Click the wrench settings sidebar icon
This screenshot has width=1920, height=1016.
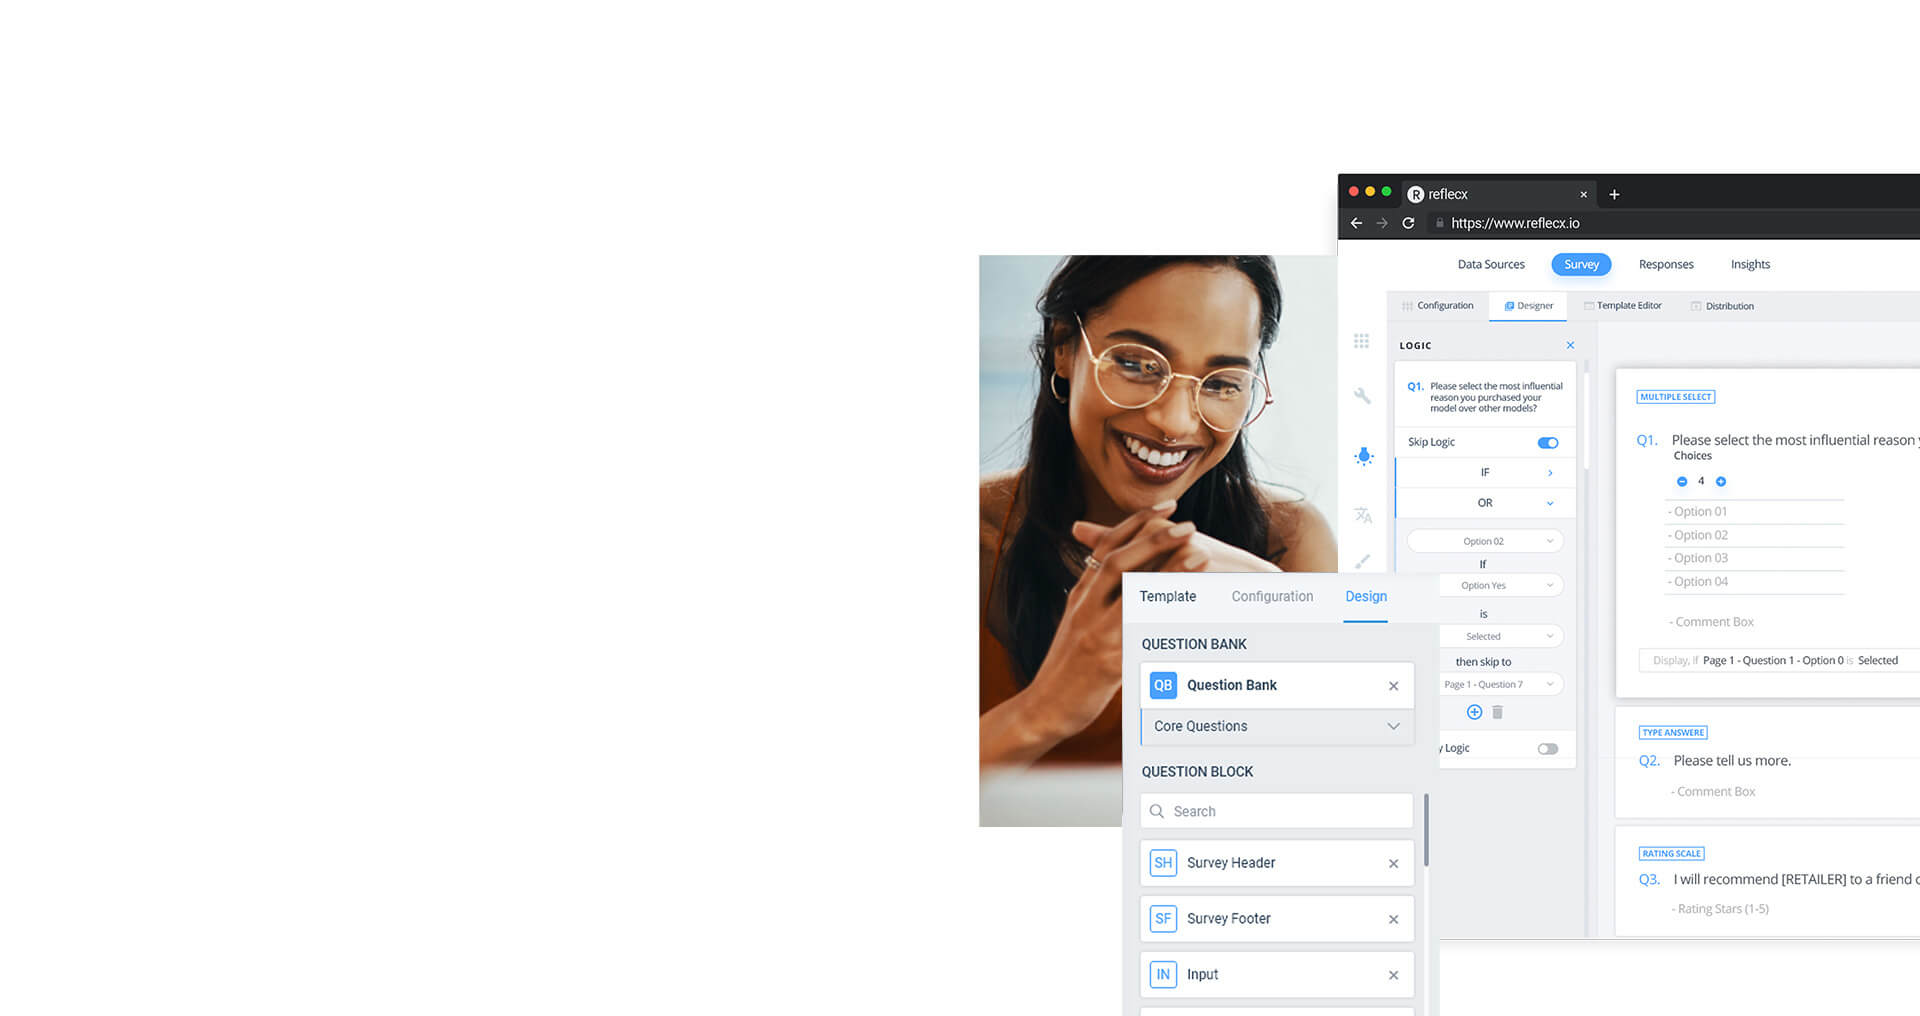(x=1362, y=396)
